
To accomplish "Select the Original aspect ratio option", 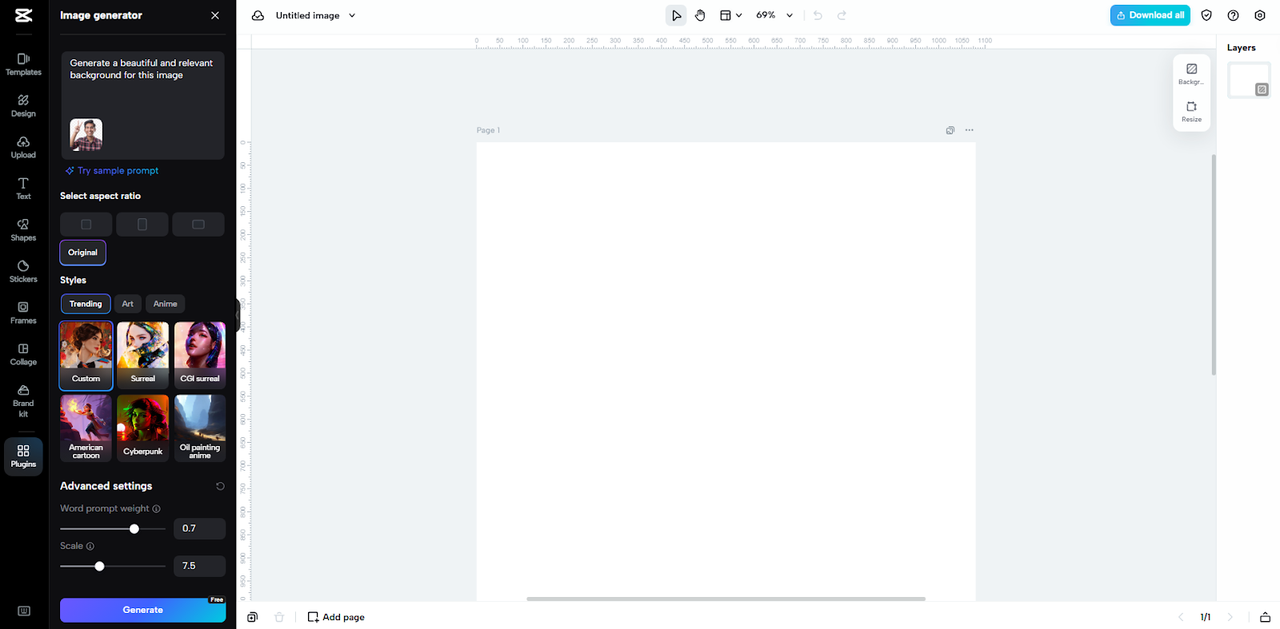I will tap(83, 252).
